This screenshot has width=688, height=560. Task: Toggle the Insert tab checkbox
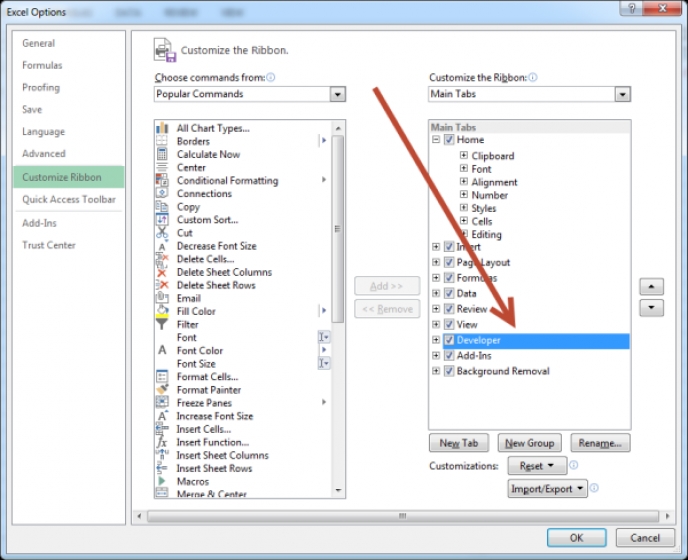(449, 247)
